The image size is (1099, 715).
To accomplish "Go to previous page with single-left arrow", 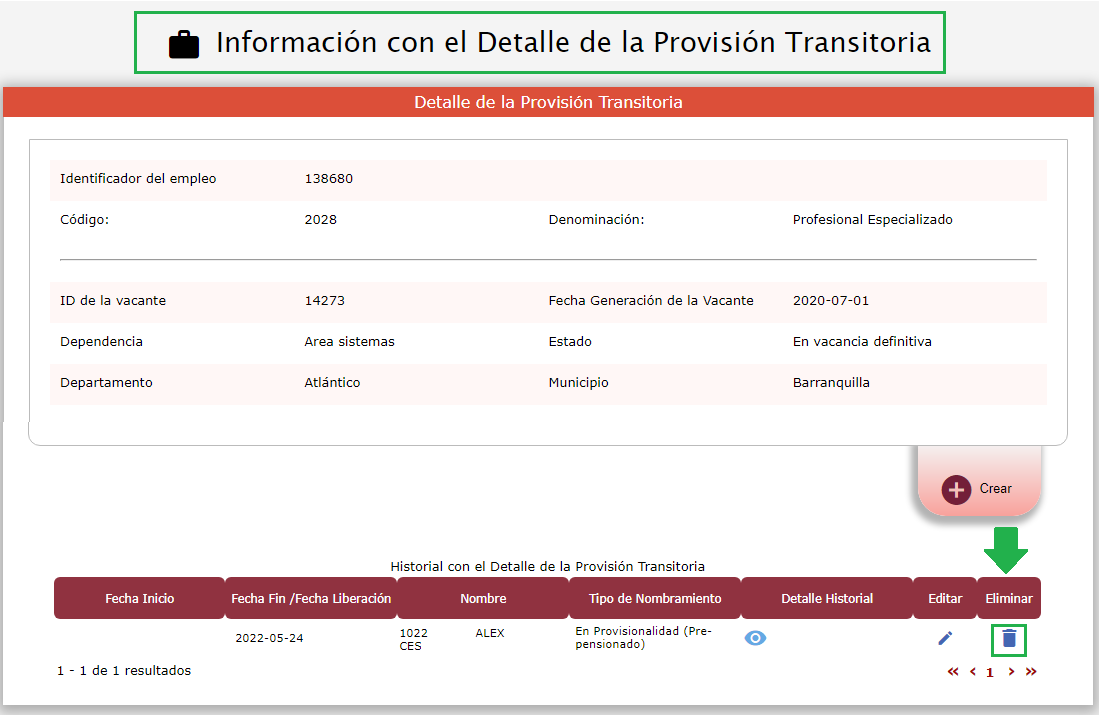I will pyautogui.click(x=973, y=672).
